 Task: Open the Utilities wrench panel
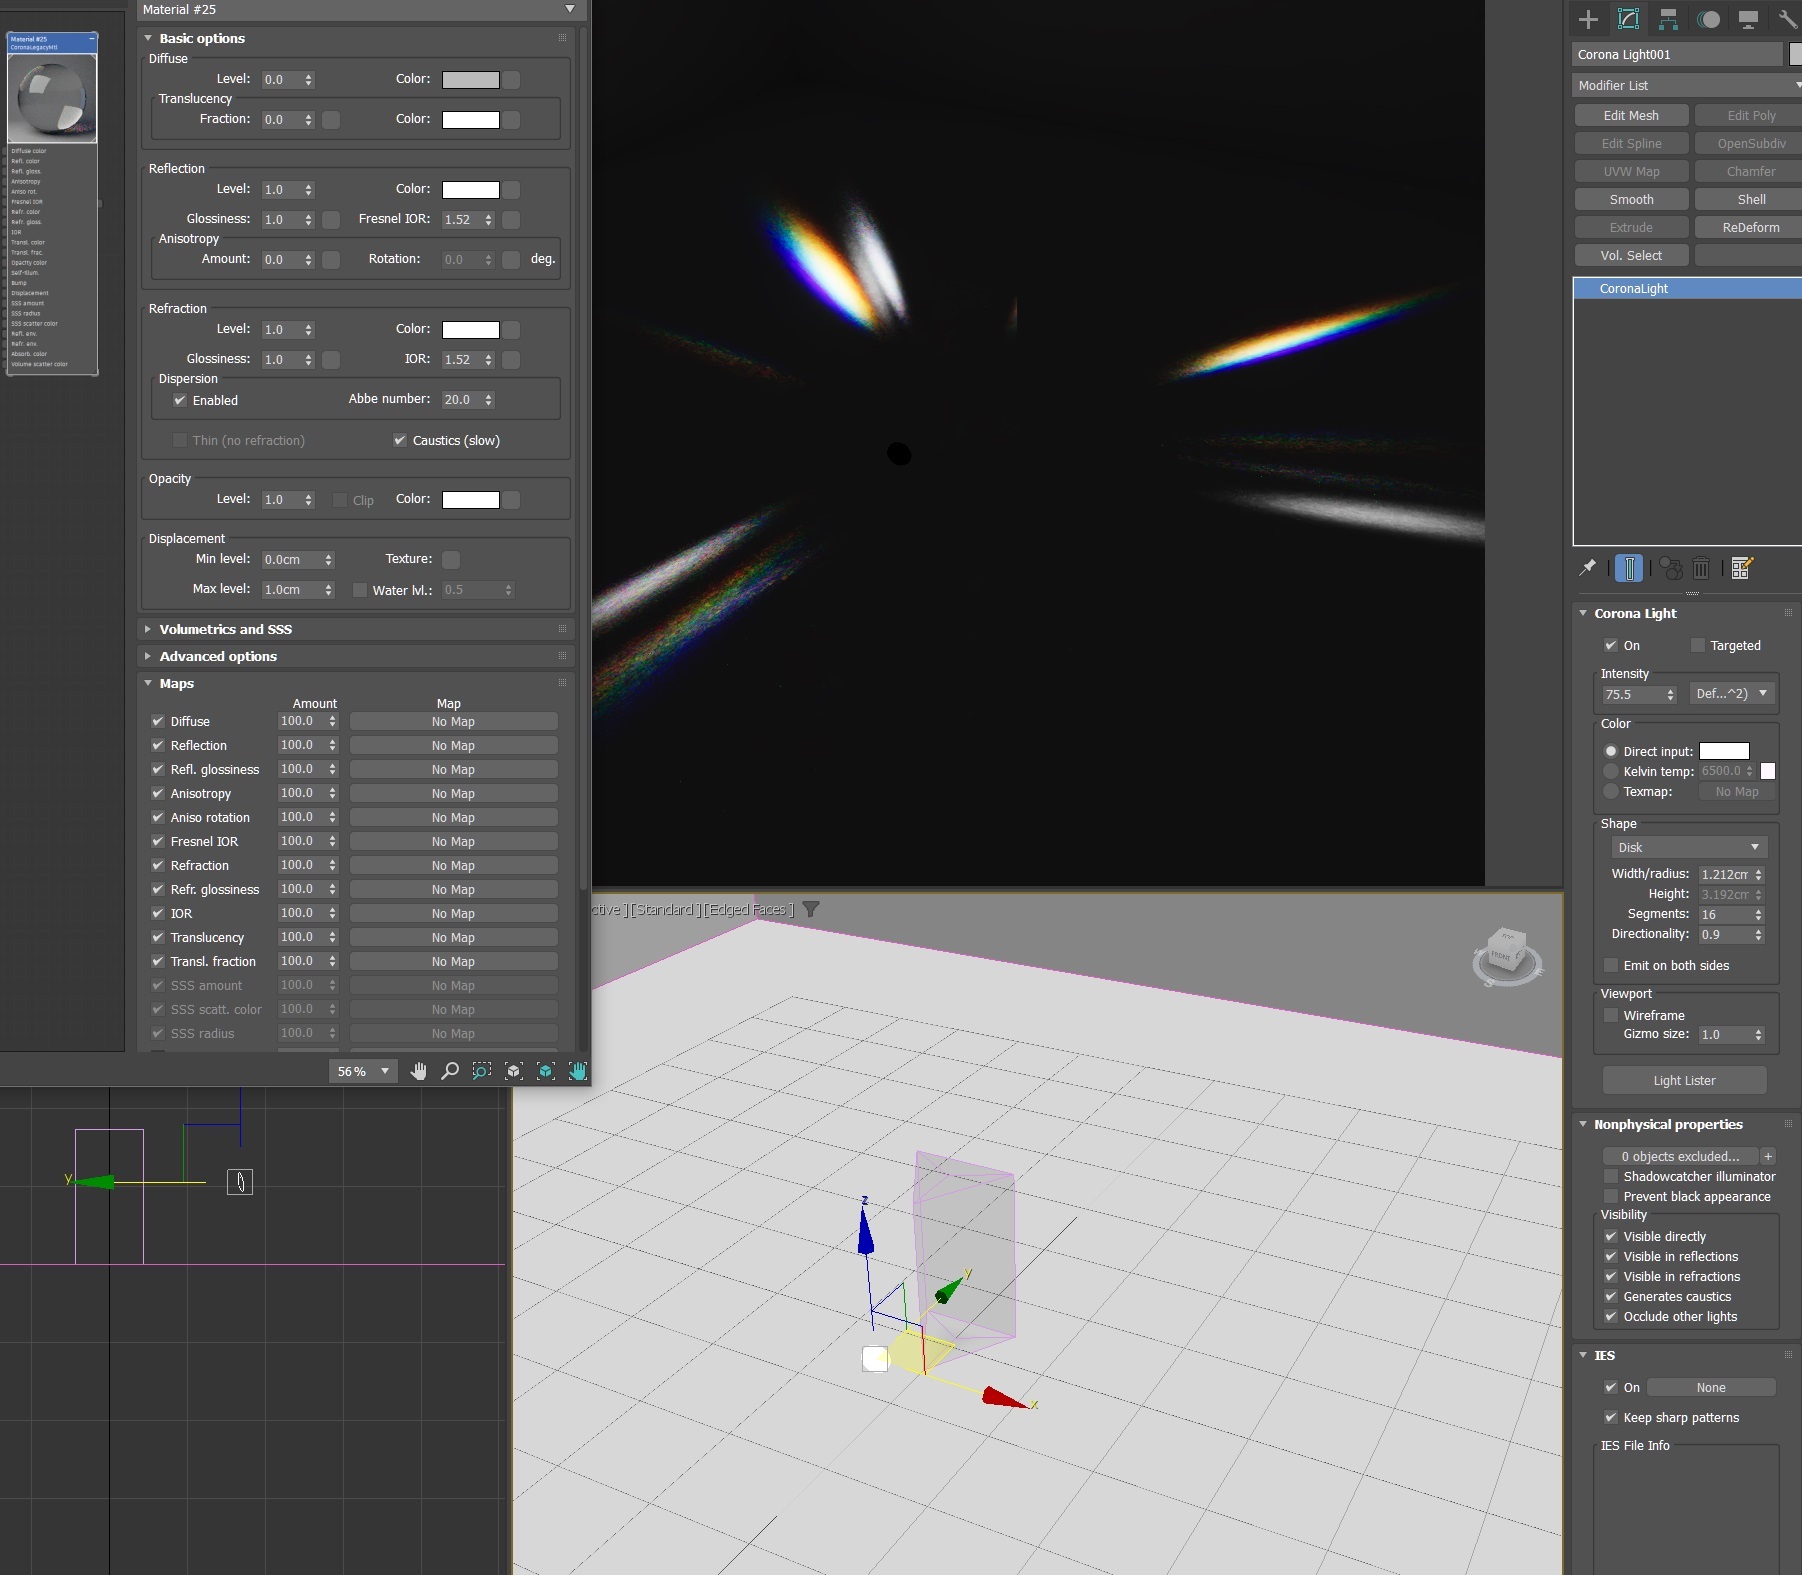pyautogui.click(x=1787, y=19)
